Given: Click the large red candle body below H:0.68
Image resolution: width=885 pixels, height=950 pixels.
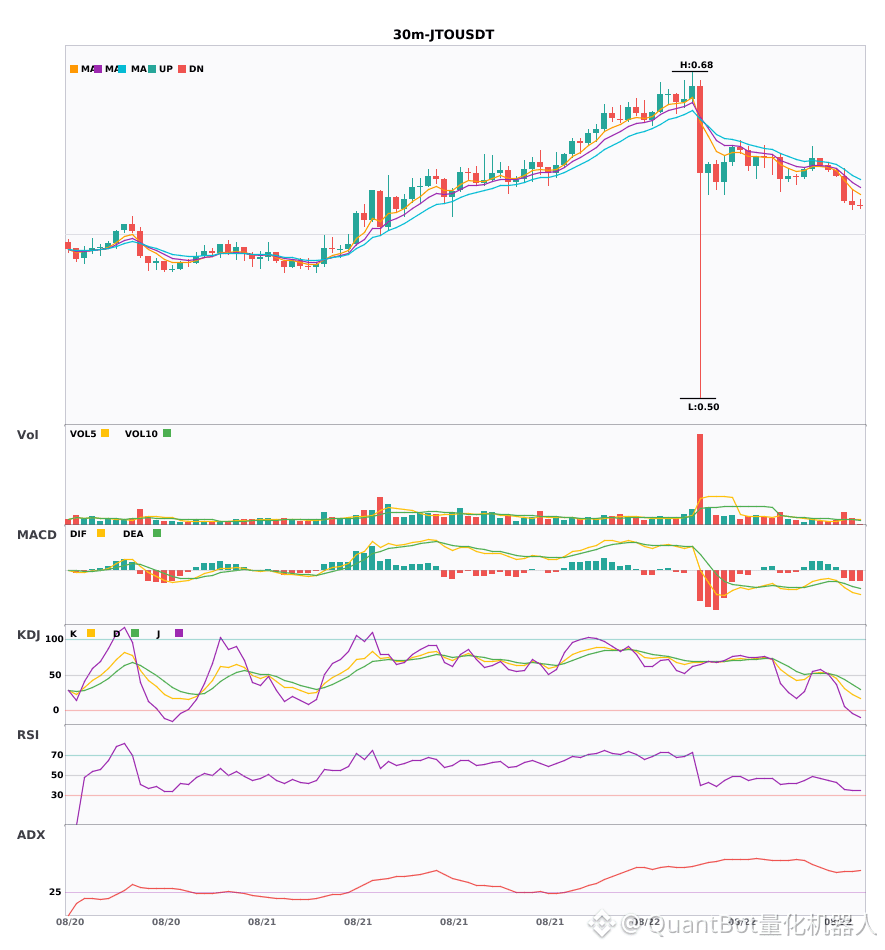Looking at the screenshot, I should tap(700, 130).
